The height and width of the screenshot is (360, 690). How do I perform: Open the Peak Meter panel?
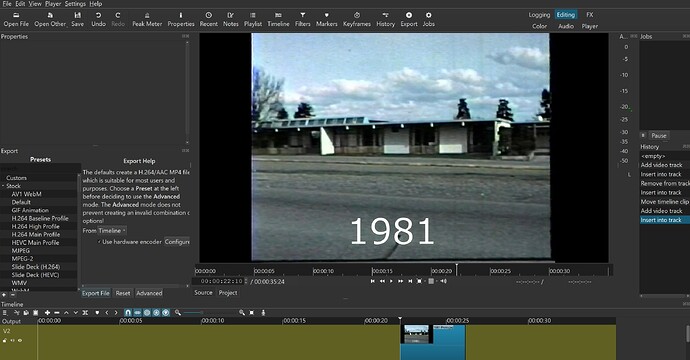tap(147, 20)
